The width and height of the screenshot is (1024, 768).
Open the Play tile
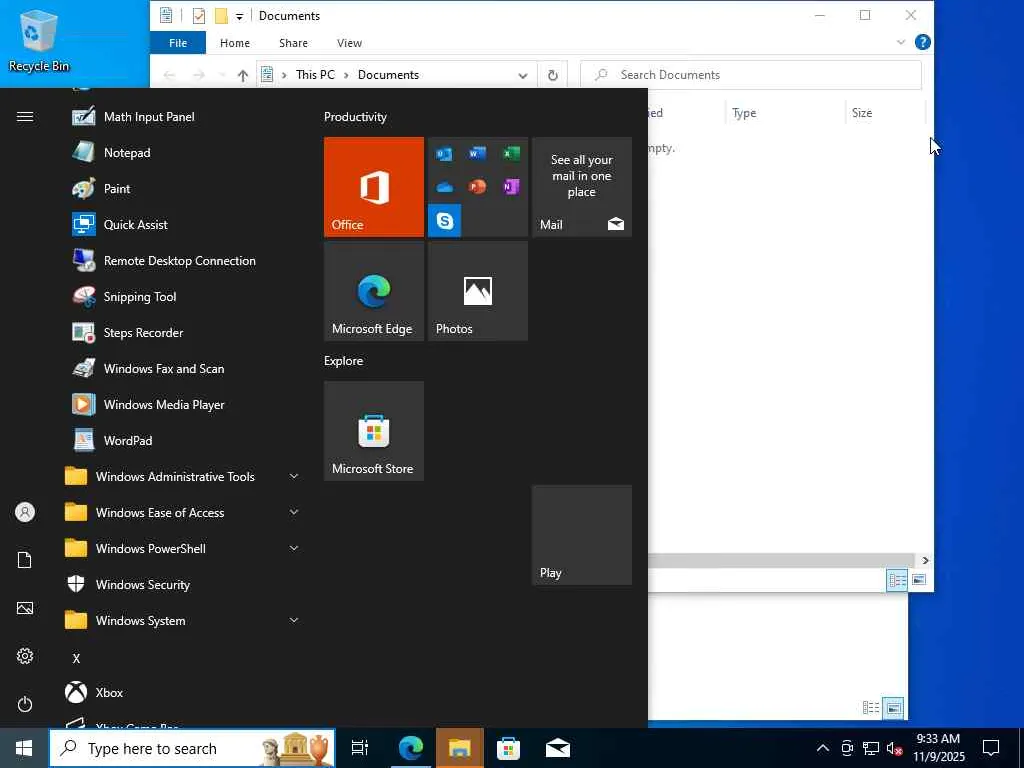582,535
